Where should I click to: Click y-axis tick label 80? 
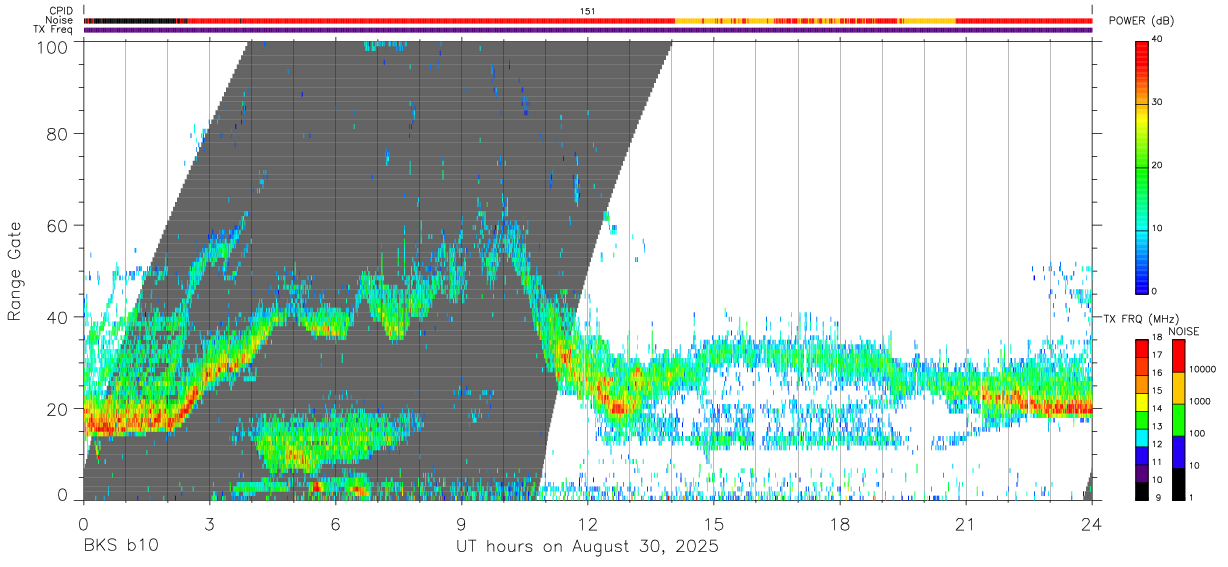click(x=57, y=133)
